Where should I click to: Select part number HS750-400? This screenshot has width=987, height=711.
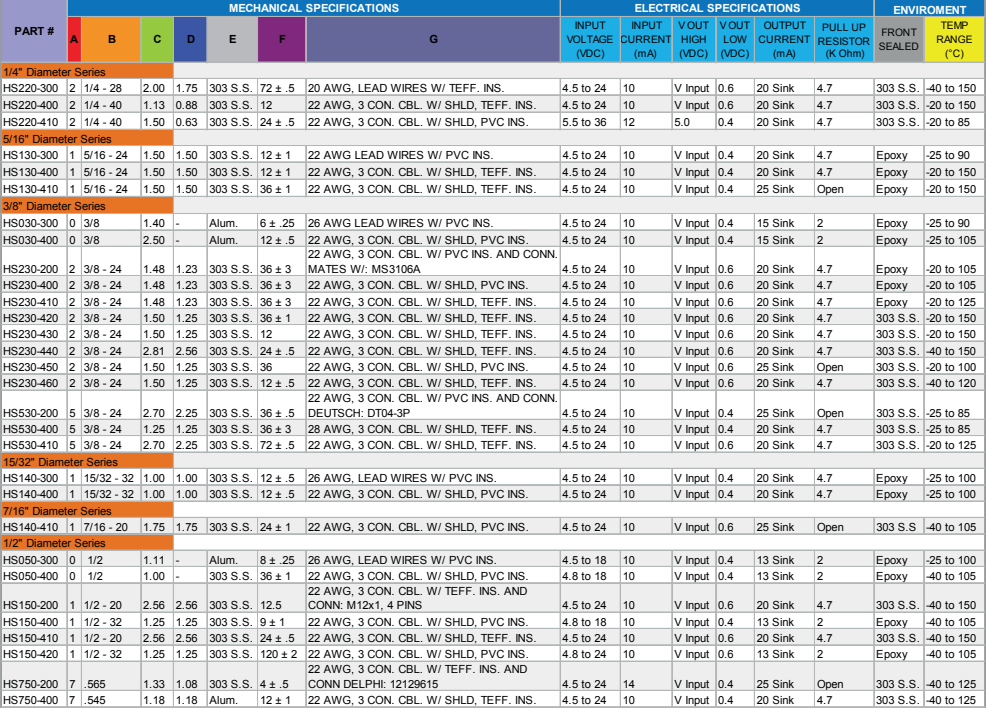click(x=31, y=700)
